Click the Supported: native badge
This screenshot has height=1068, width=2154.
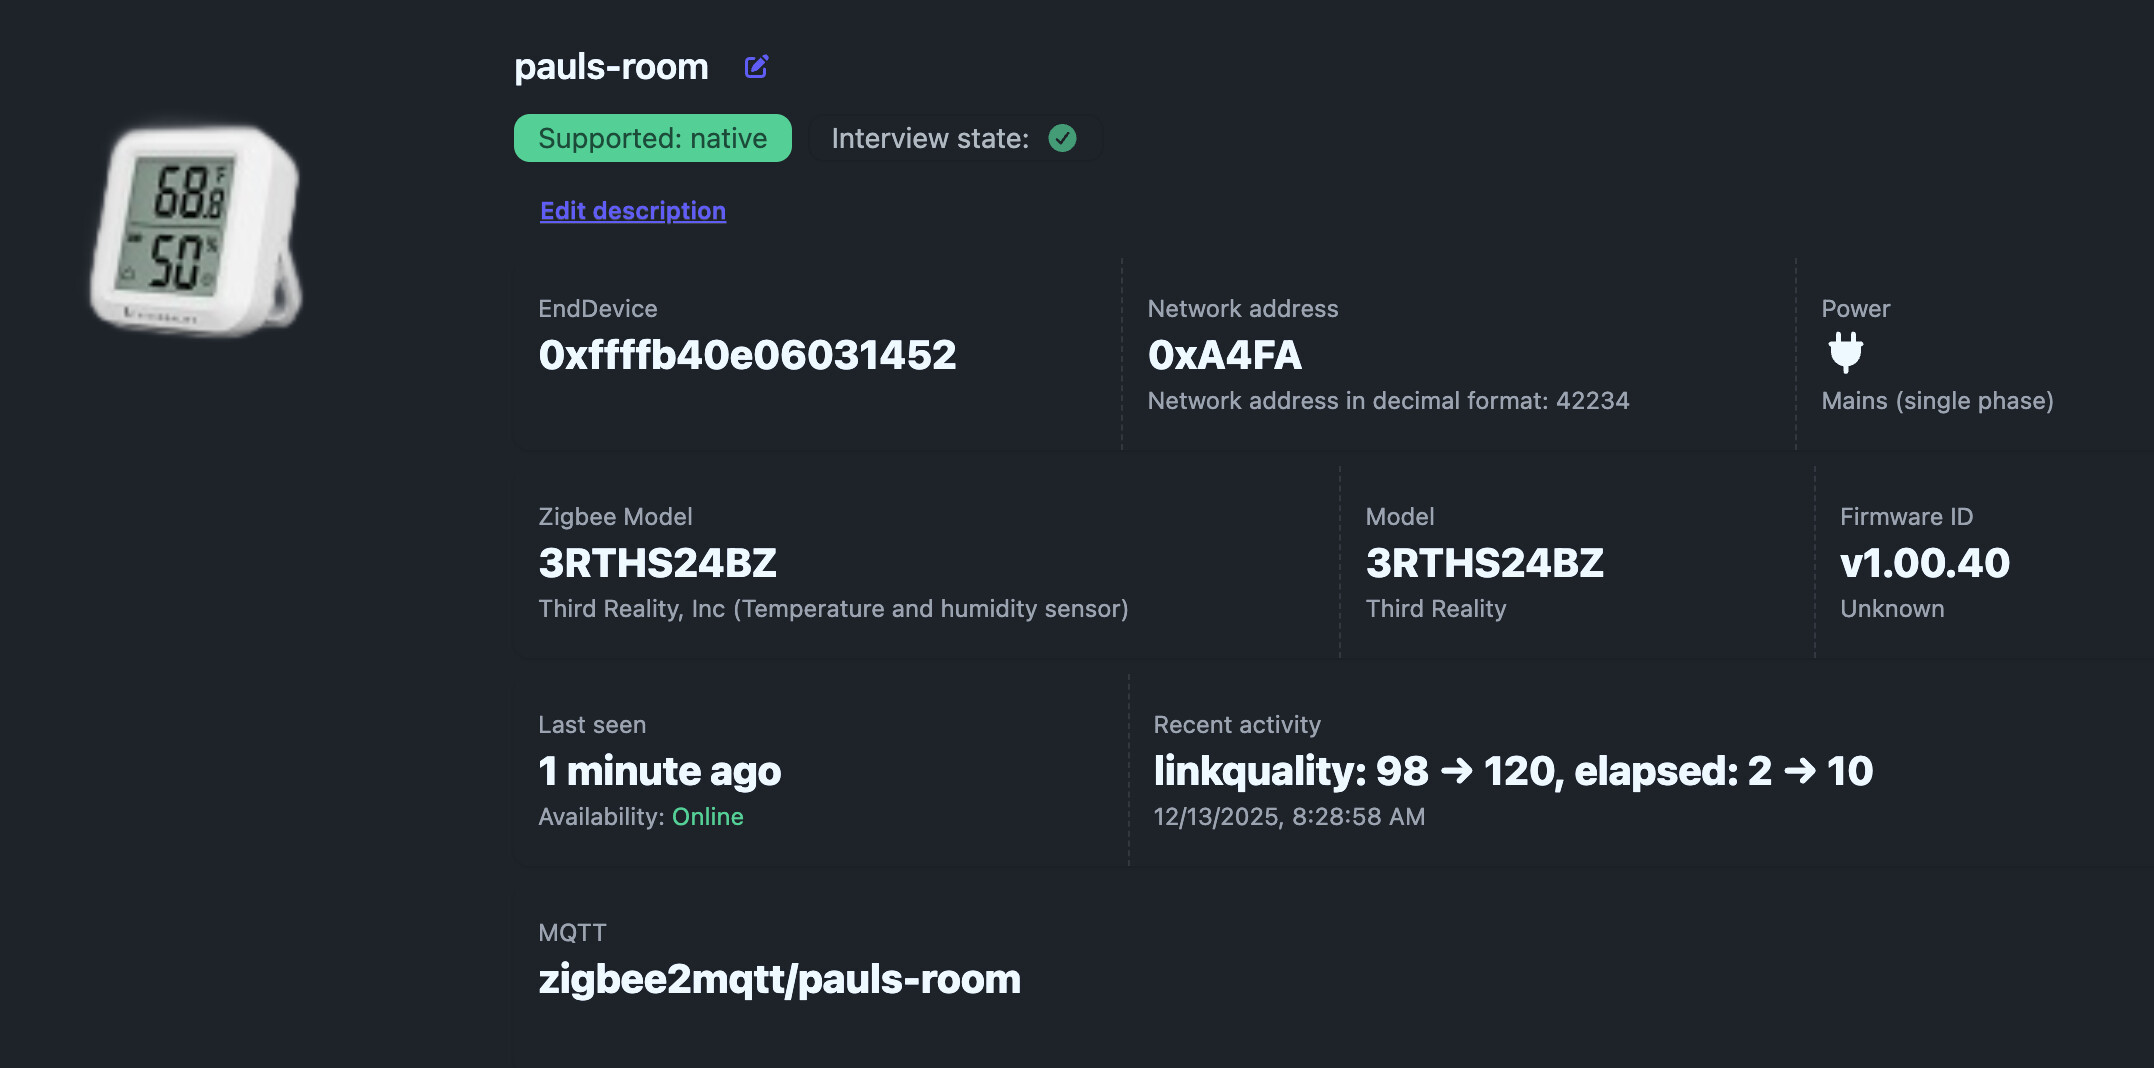pyautogui.click(x=652, y=138)
